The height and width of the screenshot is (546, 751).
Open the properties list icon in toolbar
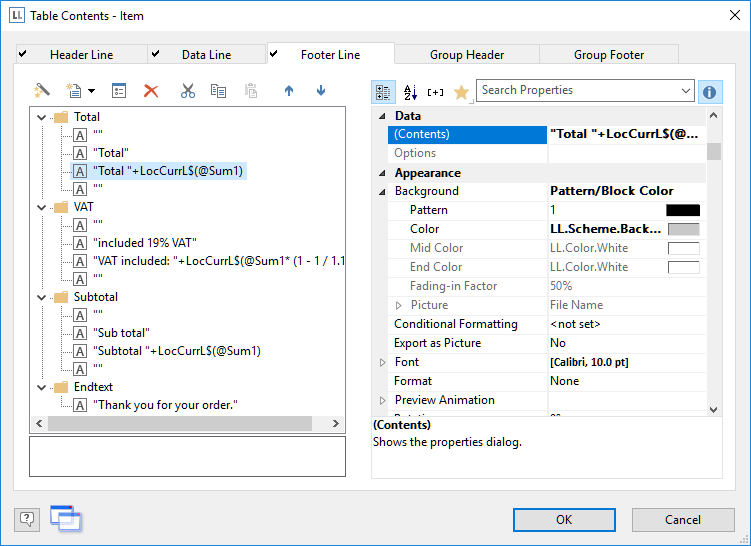pyautogui.click(x=119, y=91)
